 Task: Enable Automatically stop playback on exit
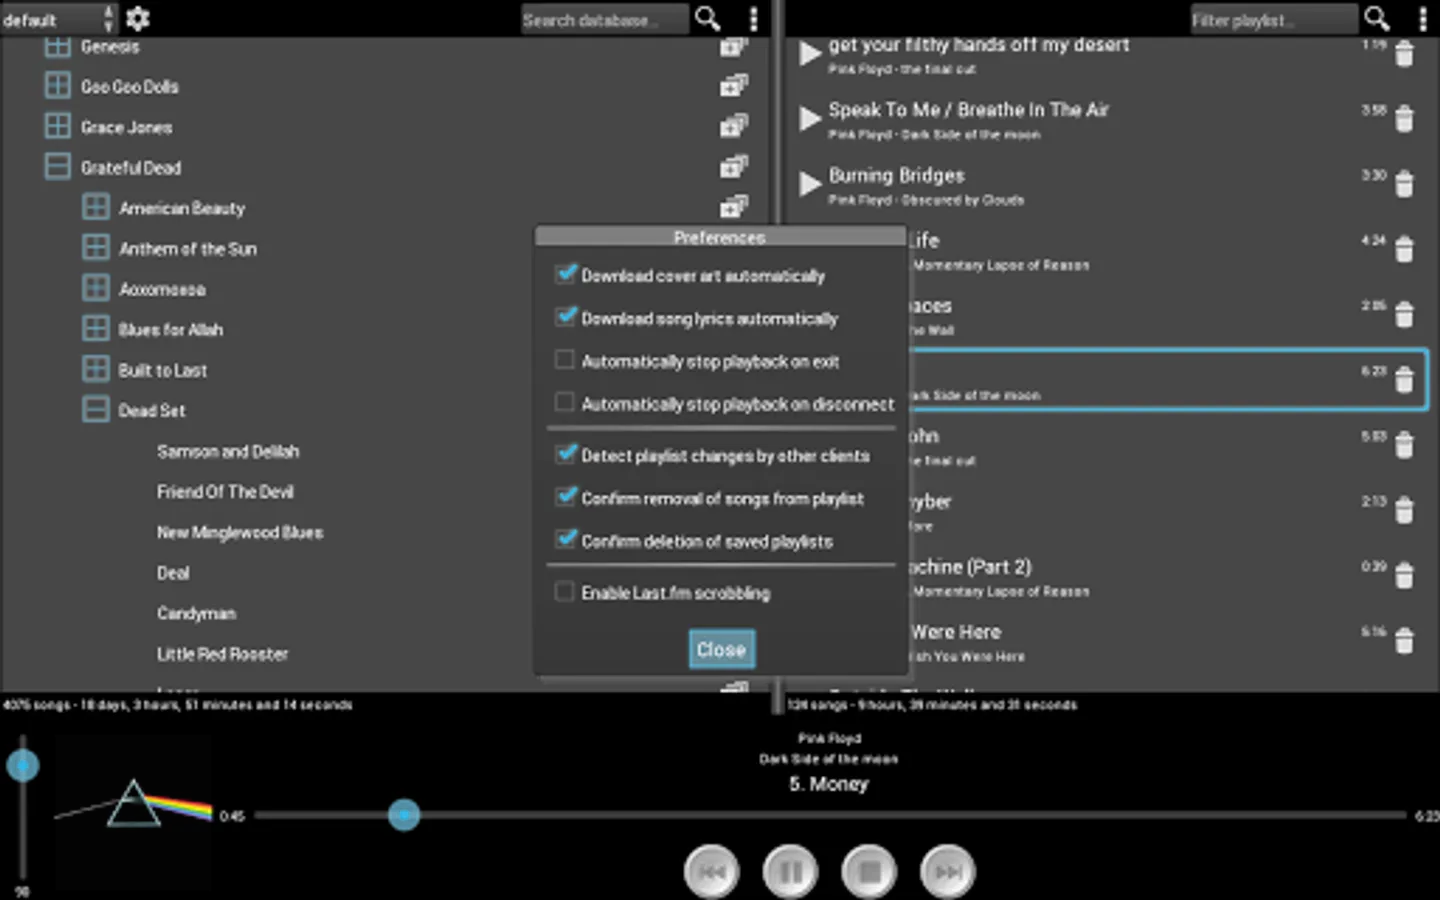pos(565,360)
